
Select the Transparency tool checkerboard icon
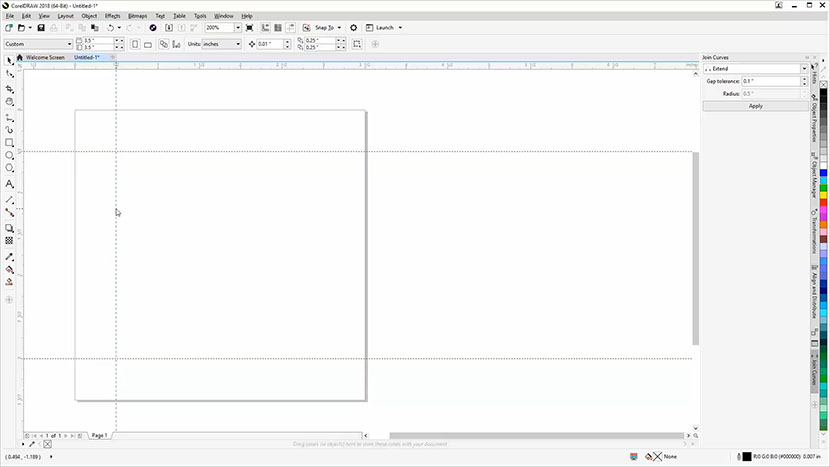pyautogui.click(x=10, y=241)
